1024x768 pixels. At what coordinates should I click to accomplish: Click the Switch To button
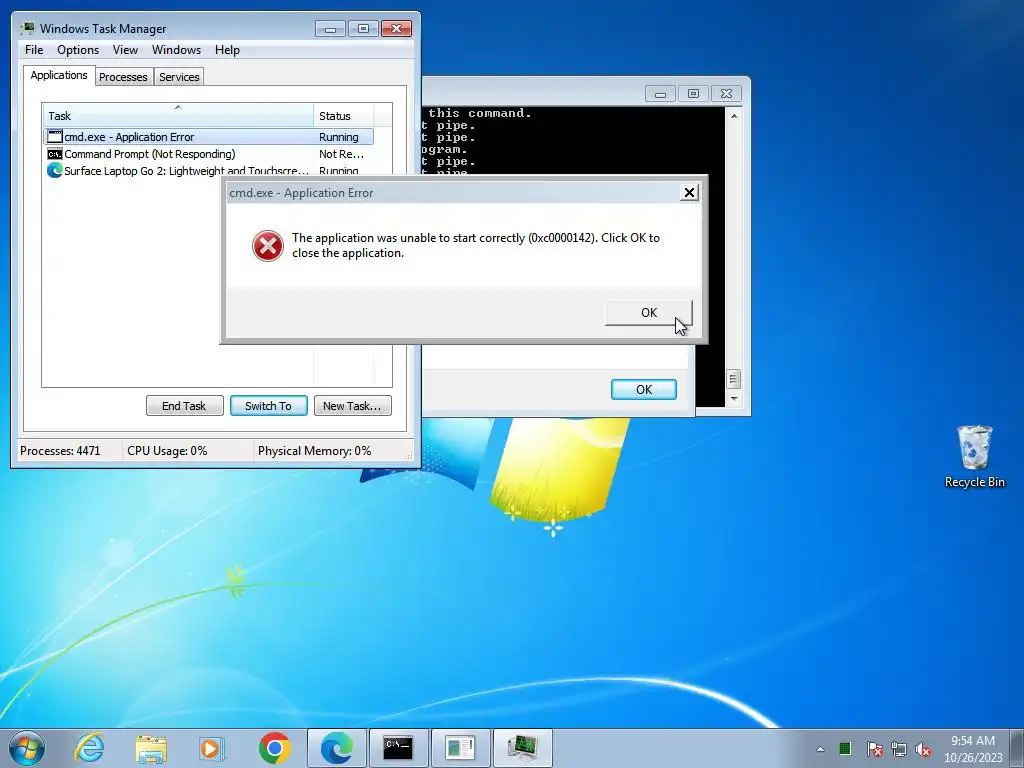[x=268, y=406]
